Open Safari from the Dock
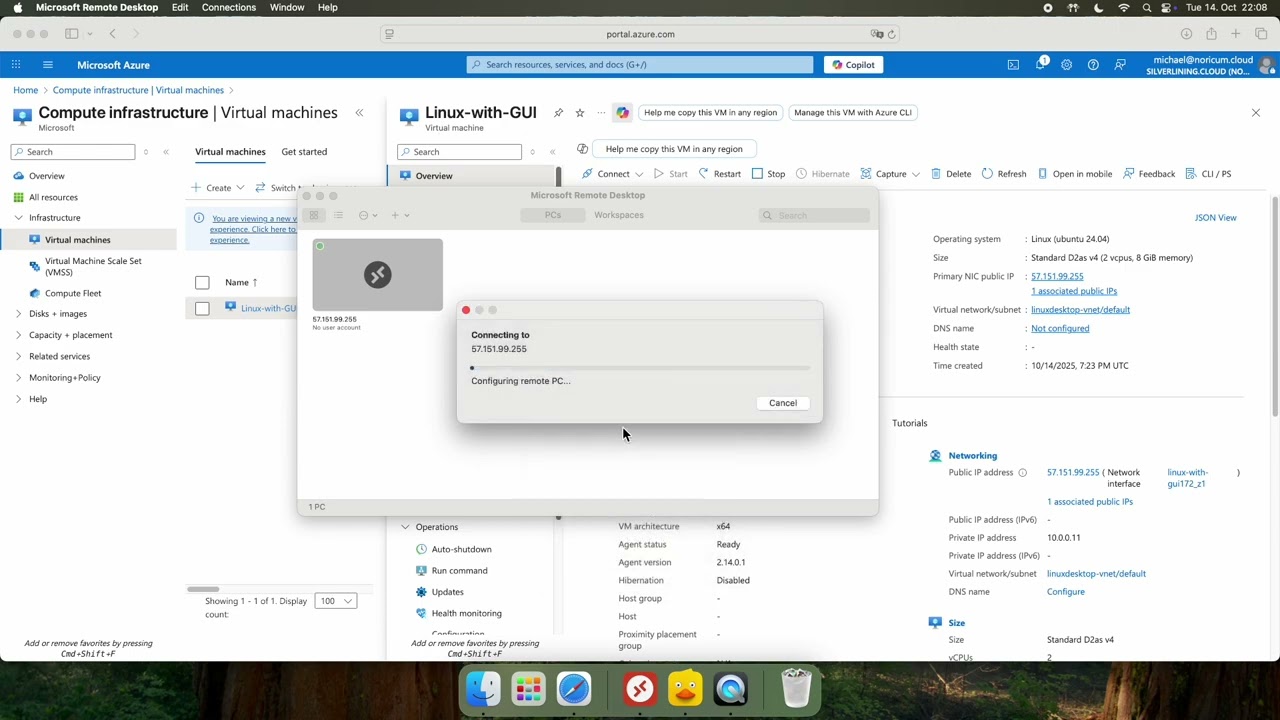 (574, 689)
